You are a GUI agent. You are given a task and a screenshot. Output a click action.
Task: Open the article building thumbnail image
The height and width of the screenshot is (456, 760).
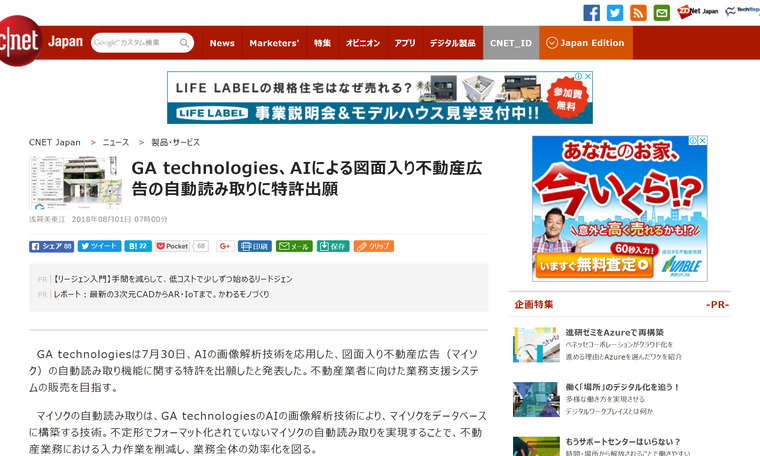tap(75, 182)
